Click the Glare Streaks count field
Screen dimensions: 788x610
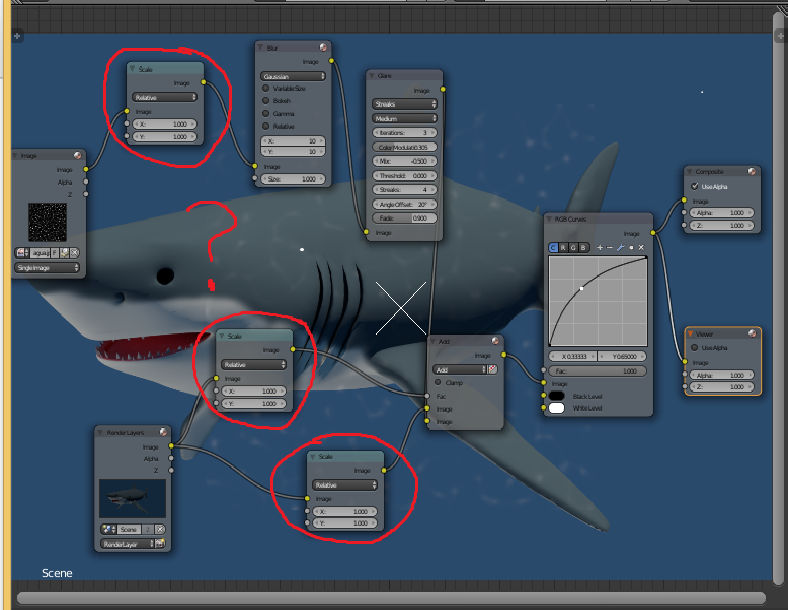click(x=405, y=189)
